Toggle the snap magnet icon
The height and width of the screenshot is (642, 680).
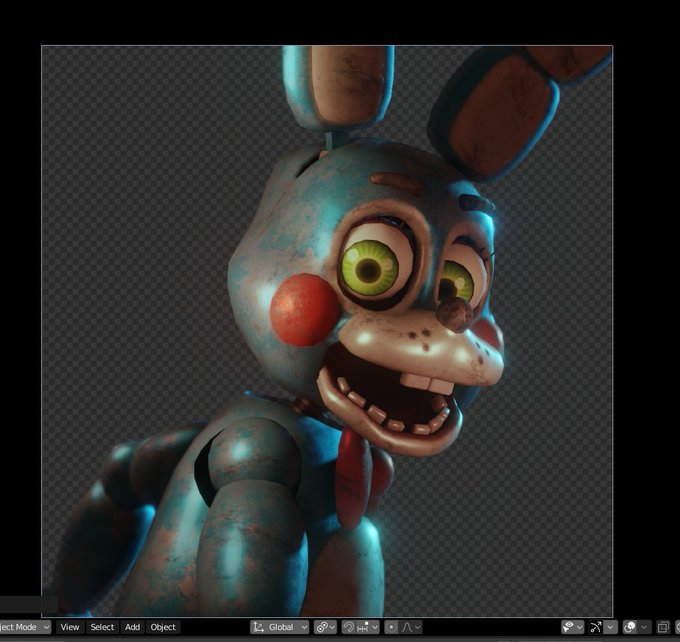click(x=348, y=627)
